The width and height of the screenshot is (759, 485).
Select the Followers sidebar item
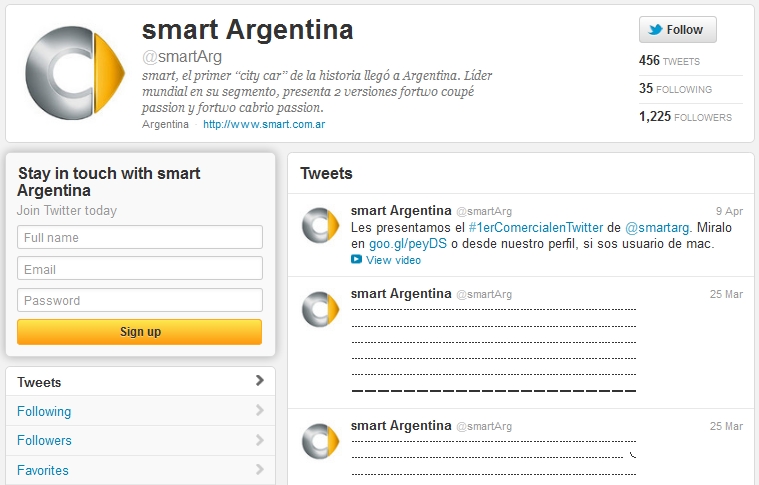click(140, 440)
